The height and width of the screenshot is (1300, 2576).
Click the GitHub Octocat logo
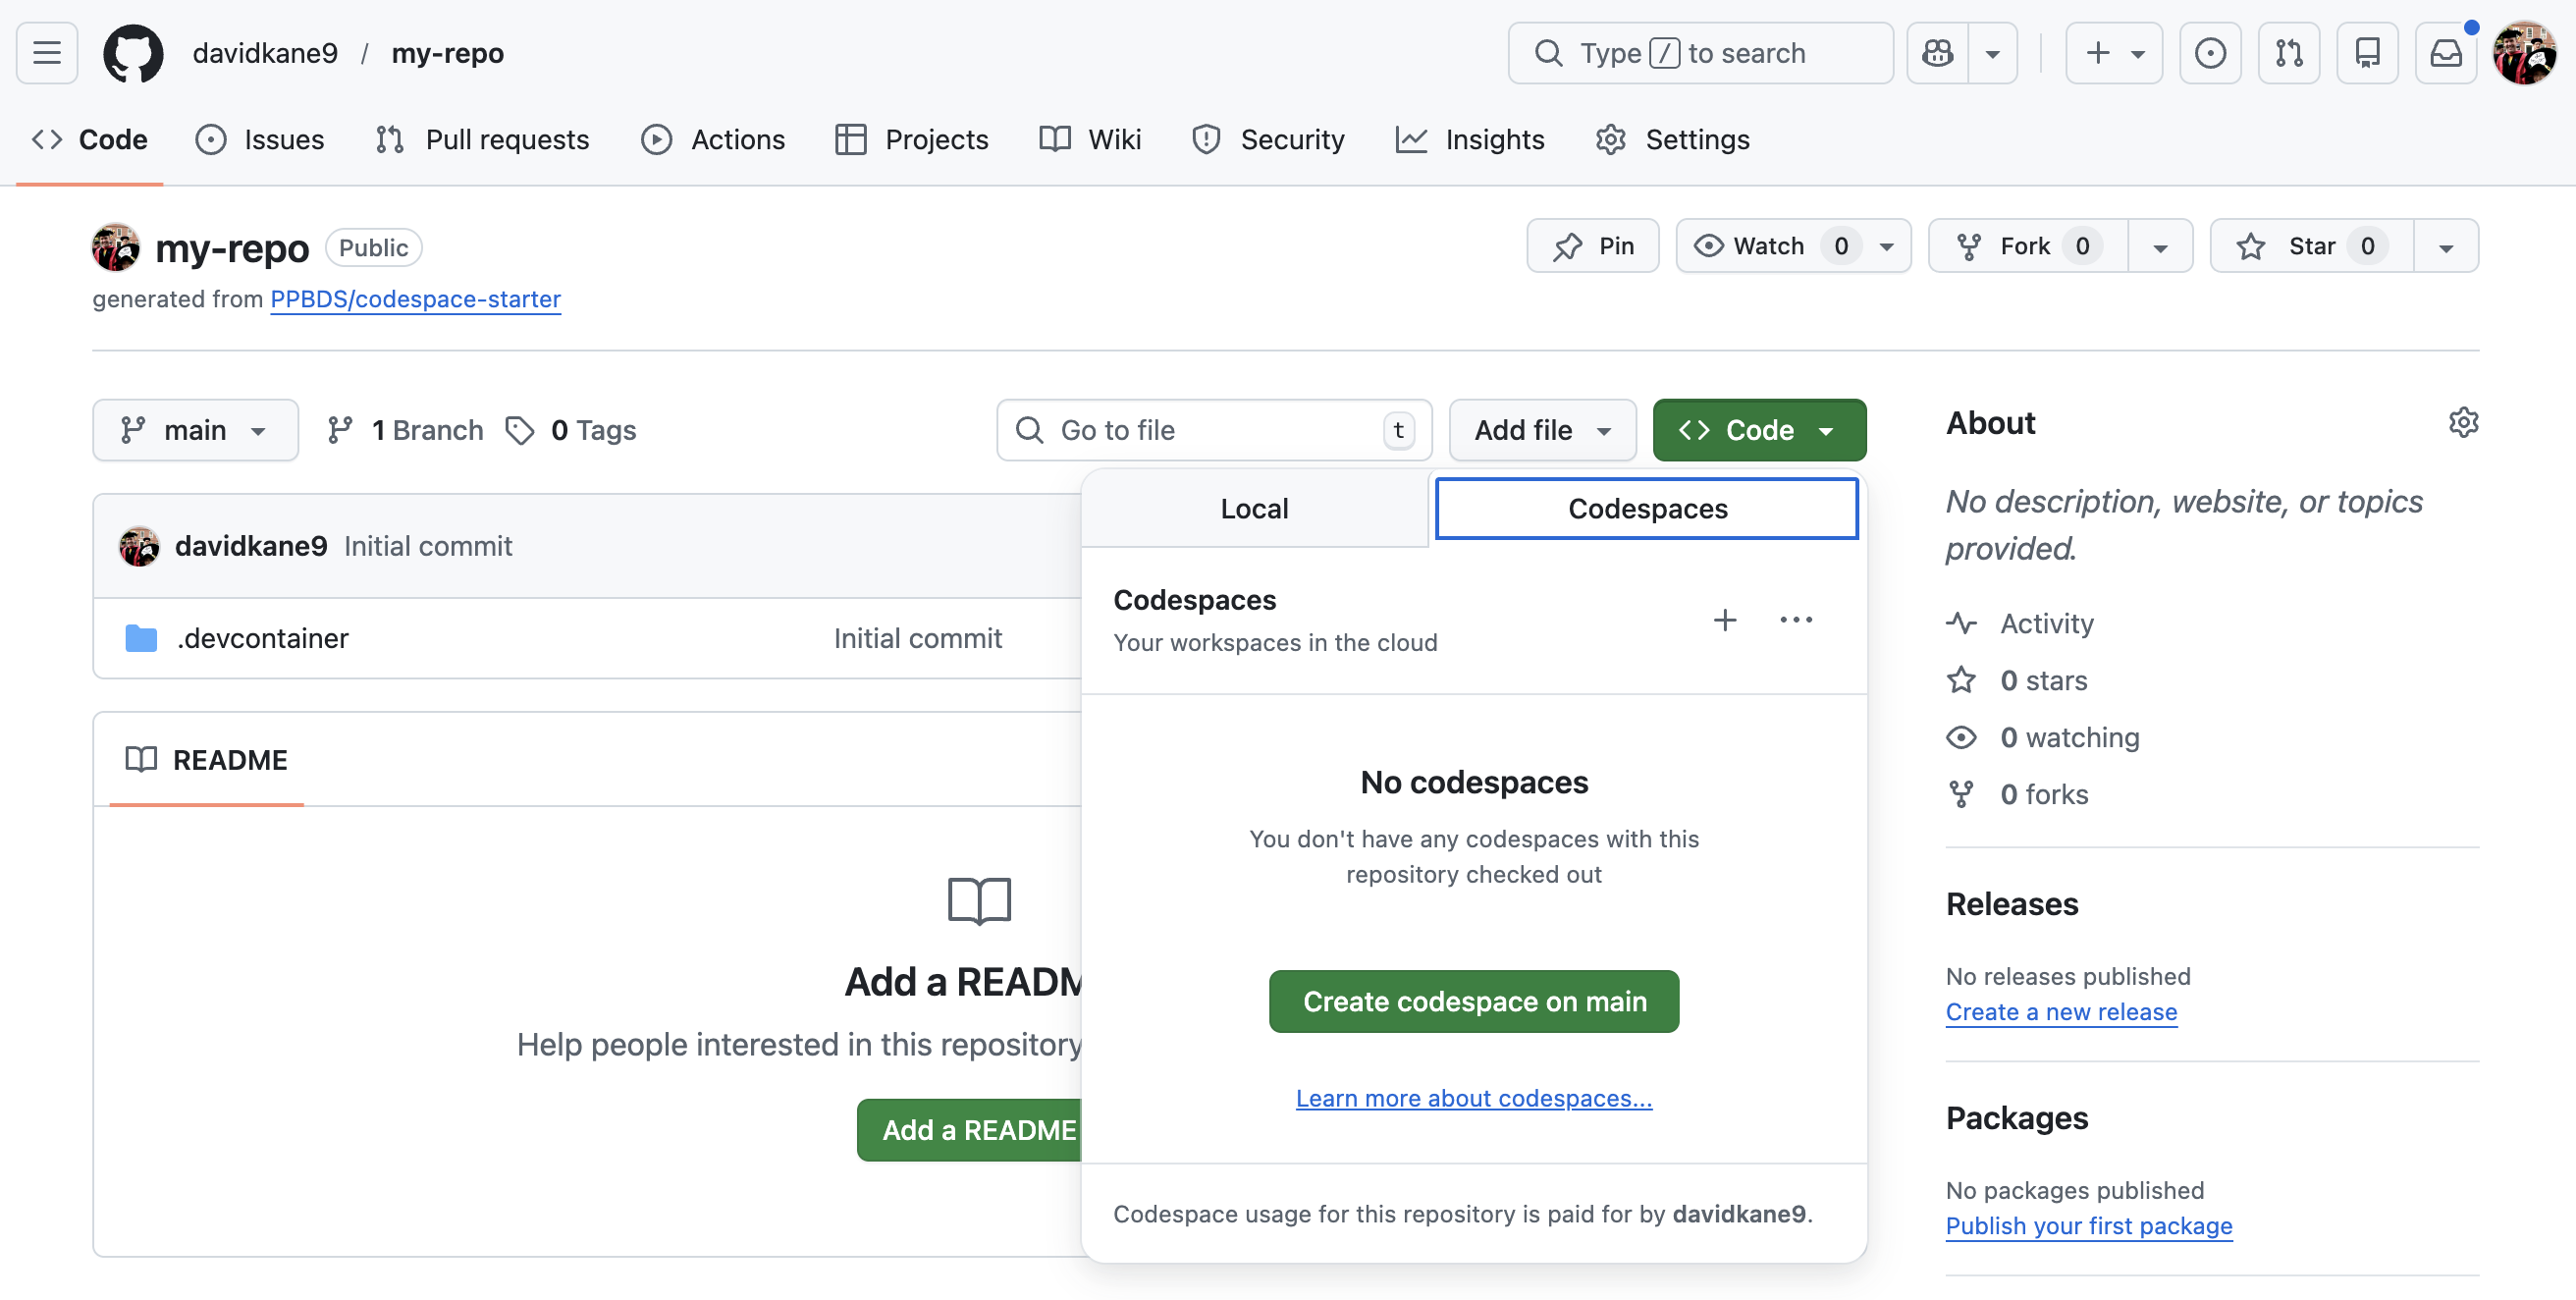133,53
